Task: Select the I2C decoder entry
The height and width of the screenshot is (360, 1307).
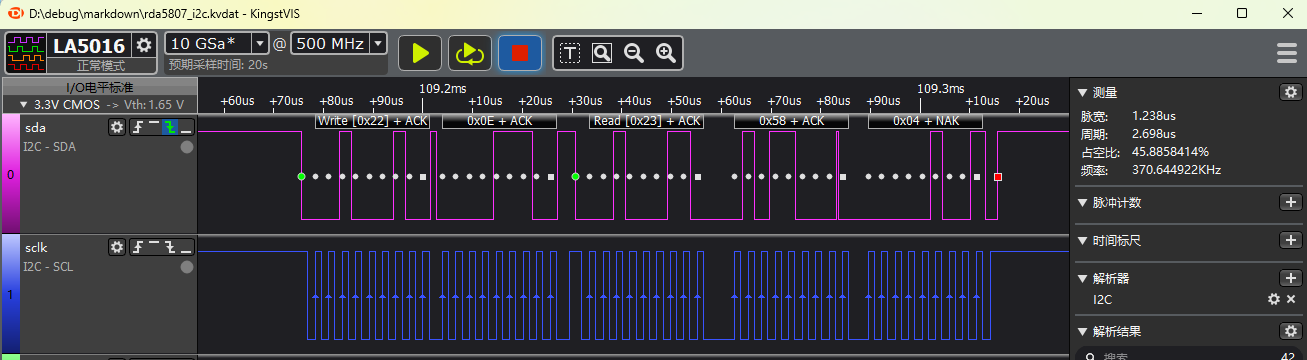Action: point(1102,299)
